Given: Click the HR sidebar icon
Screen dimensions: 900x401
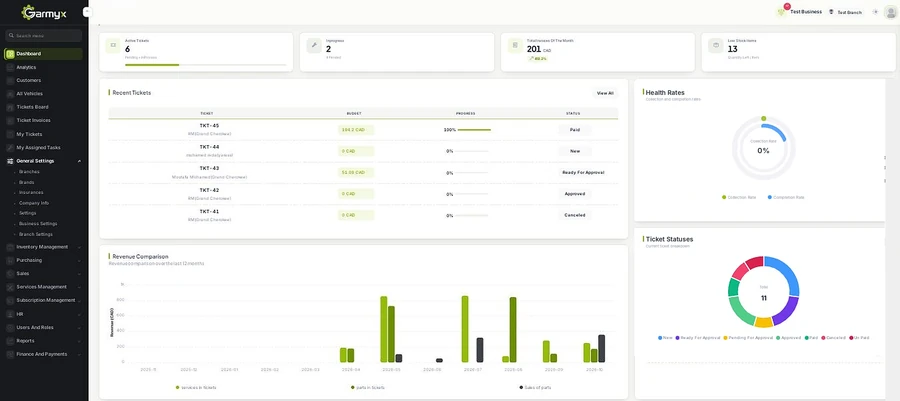Looking at the screenshot, I should (10, 314).
